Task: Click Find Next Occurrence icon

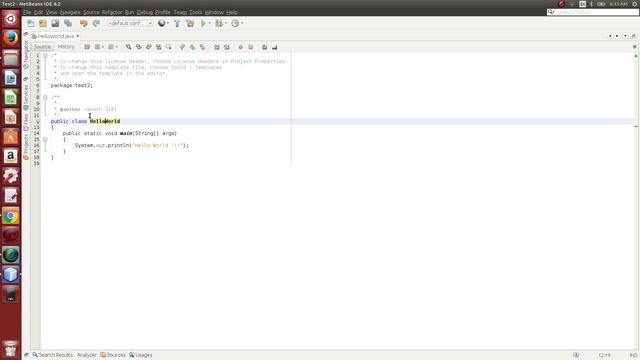Action: (x=149, y=47)
